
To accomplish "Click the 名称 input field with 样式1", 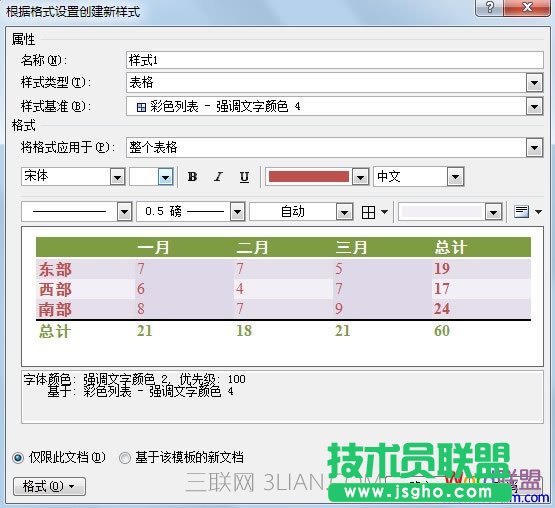I will [x=334, y=60].
